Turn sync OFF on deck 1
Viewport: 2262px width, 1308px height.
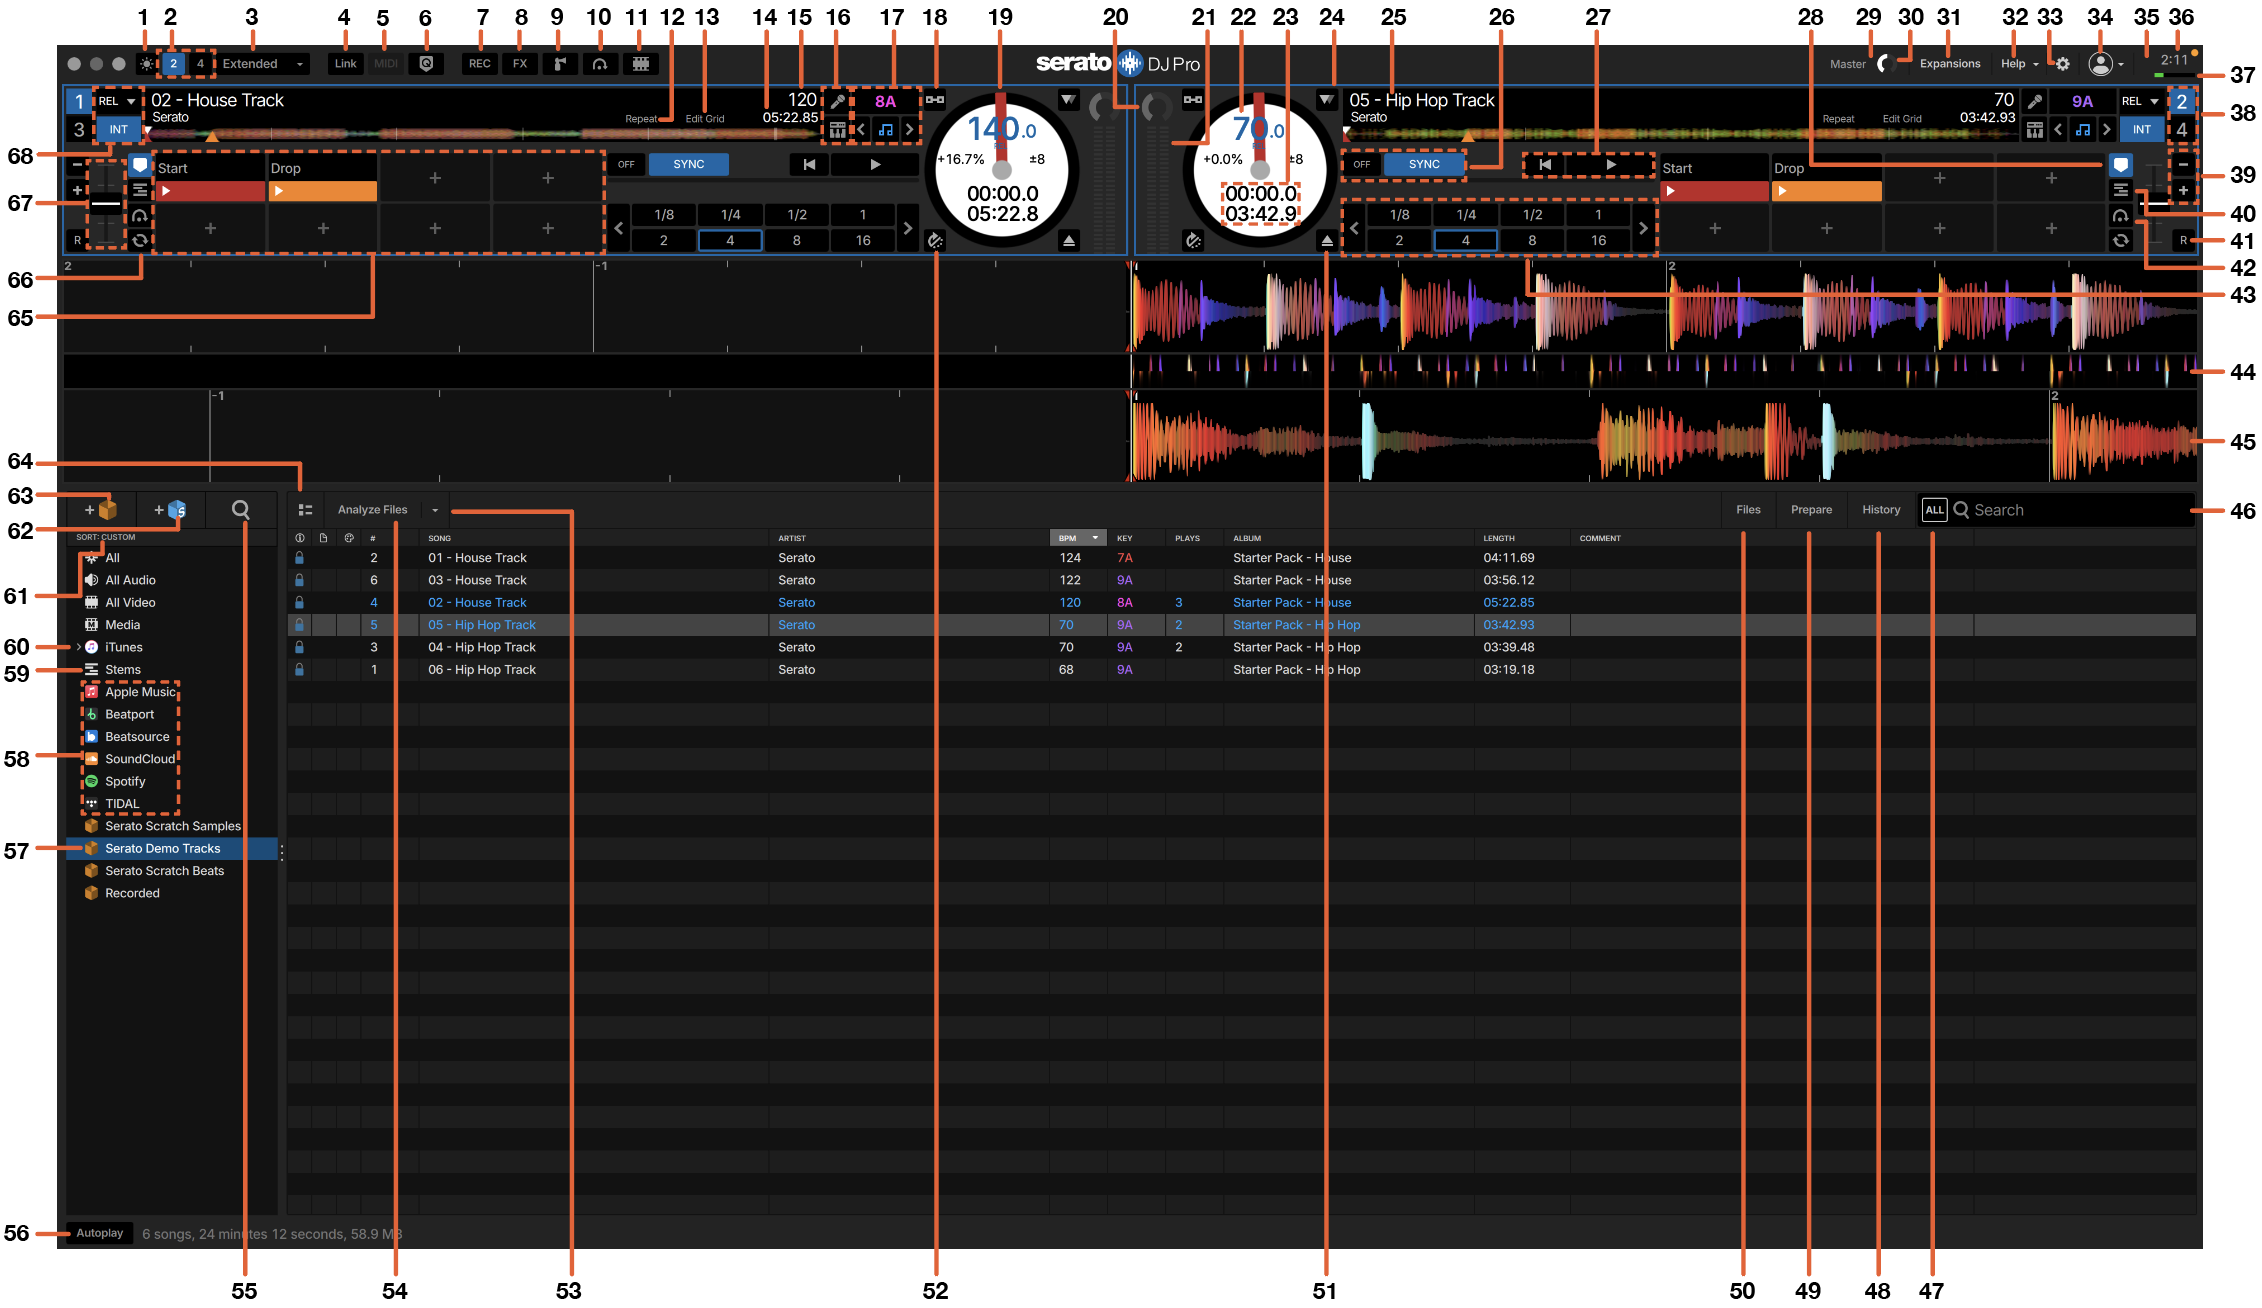(626, 164)
